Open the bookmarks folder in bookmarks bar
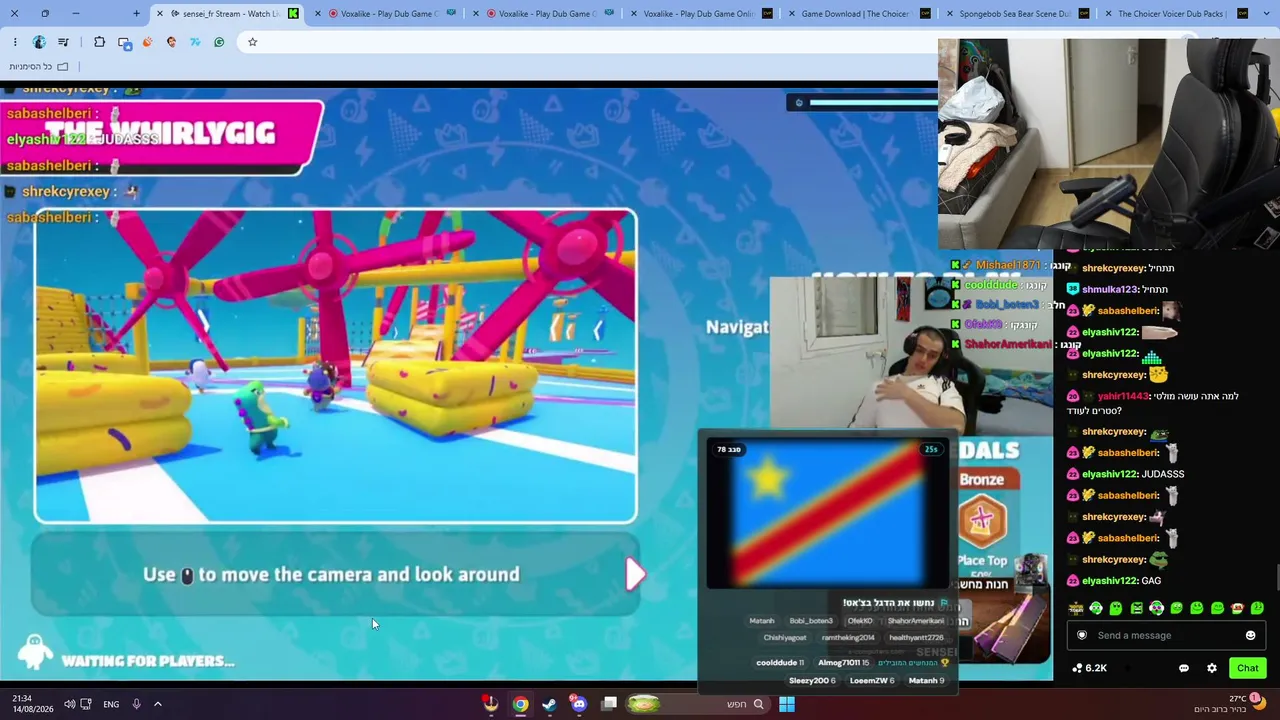Viewport: 1280px width, 720px height. (x=39, y=66)
